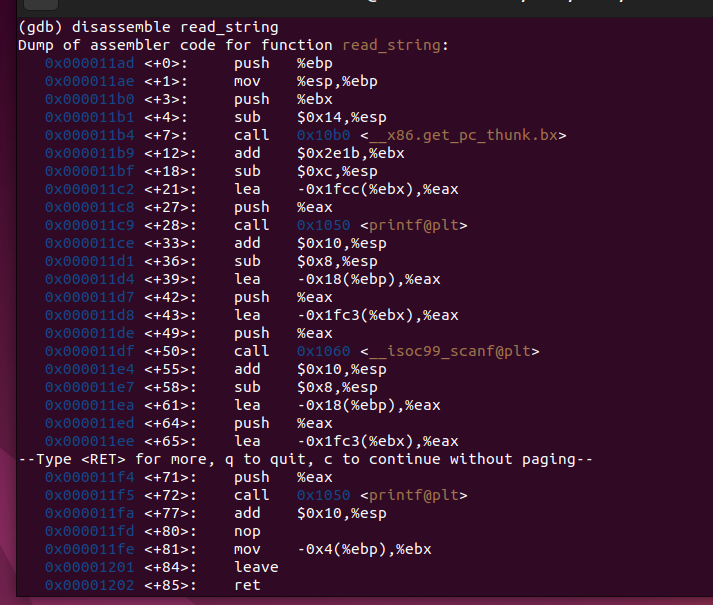This screenshot has height=605, width=713.
Task: Click 'lea -0x18(%ebp),%eax' at offset <+61>
Action: pyautogui.click(x=337, y=405)
